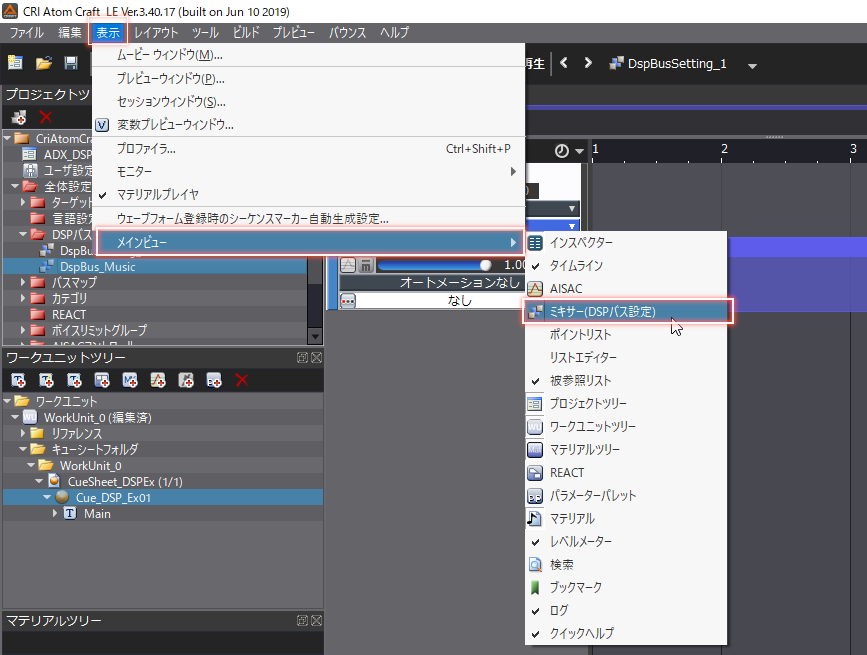Open 変数プレビューウィンドウ menu entry

pyautogui.click(x=308, y=125)
